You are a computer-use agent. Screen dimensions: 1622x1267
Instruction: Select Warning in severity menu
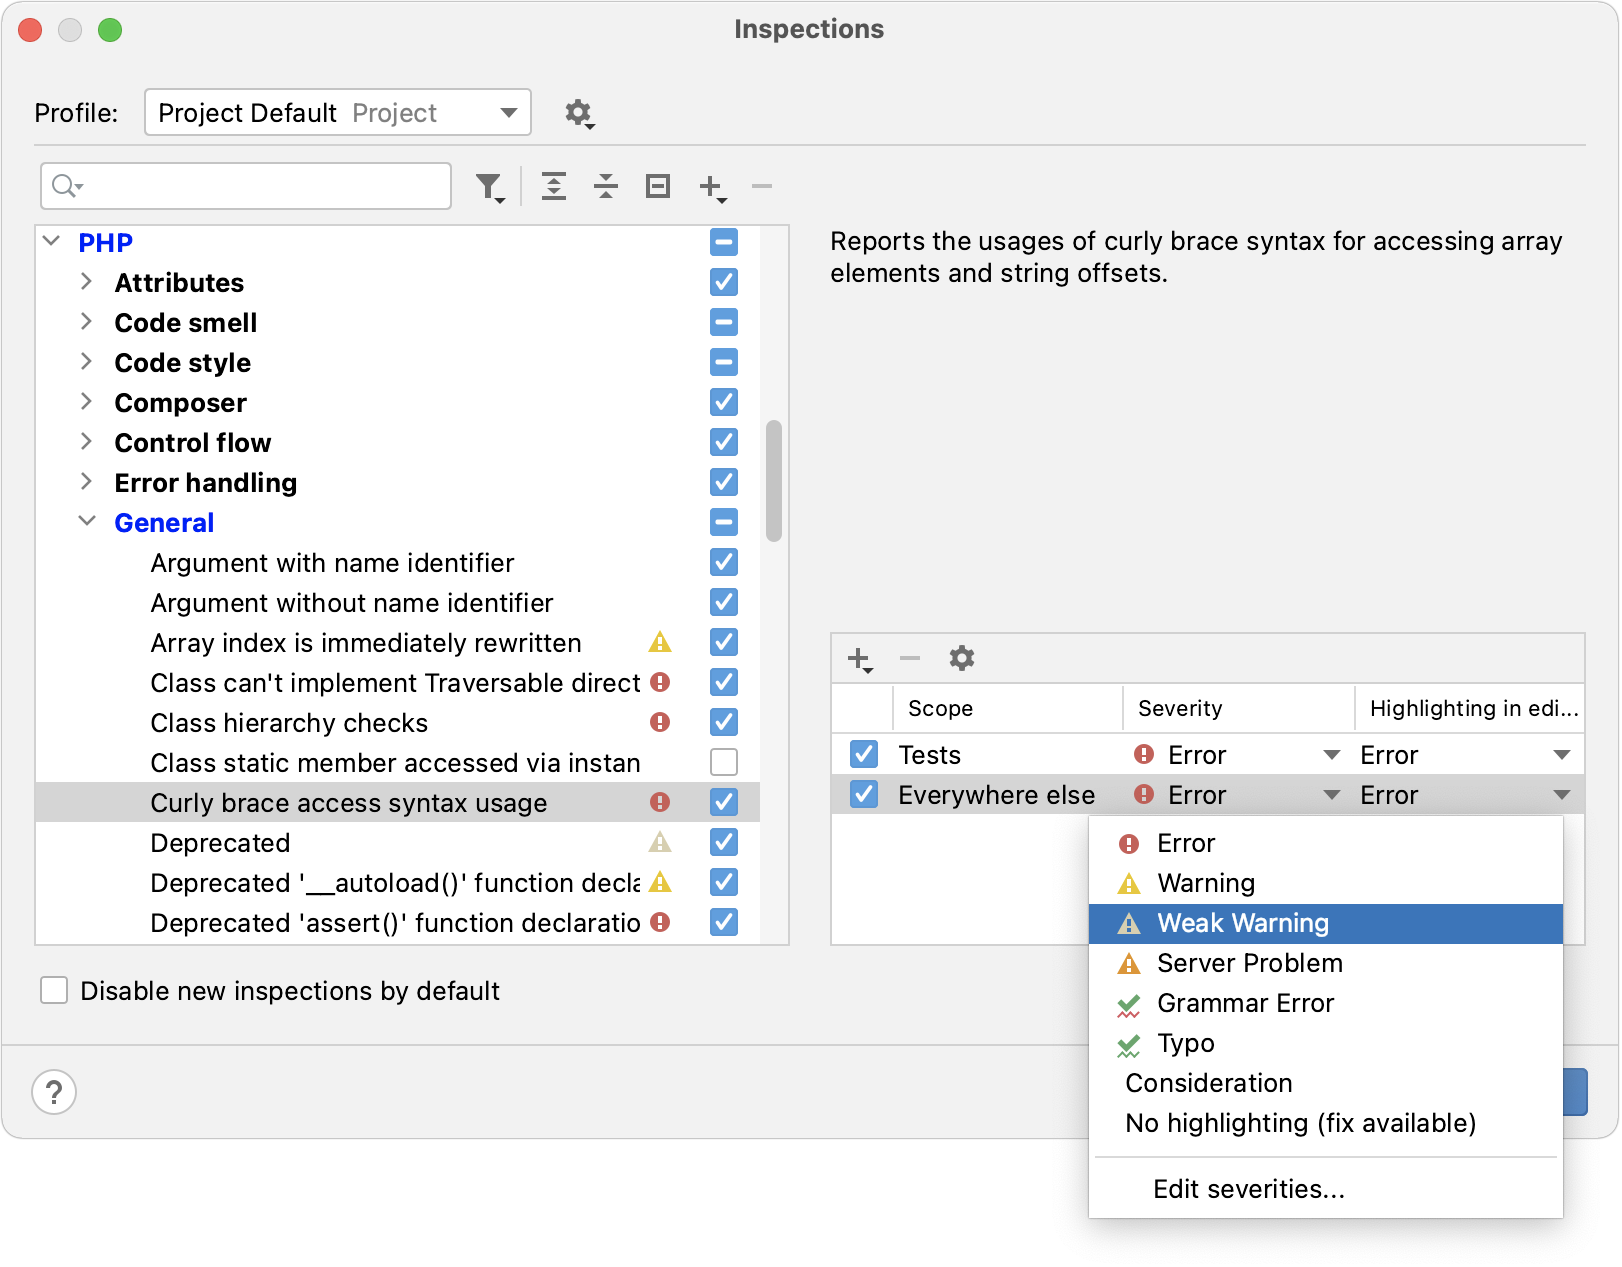(1326, 883)
